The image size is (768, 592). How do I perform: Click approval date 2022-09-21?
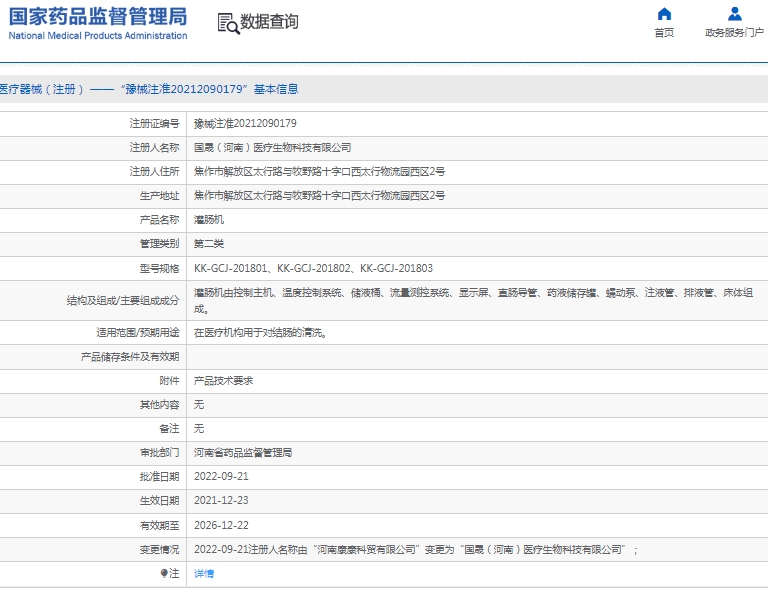[x=221, y=476]
